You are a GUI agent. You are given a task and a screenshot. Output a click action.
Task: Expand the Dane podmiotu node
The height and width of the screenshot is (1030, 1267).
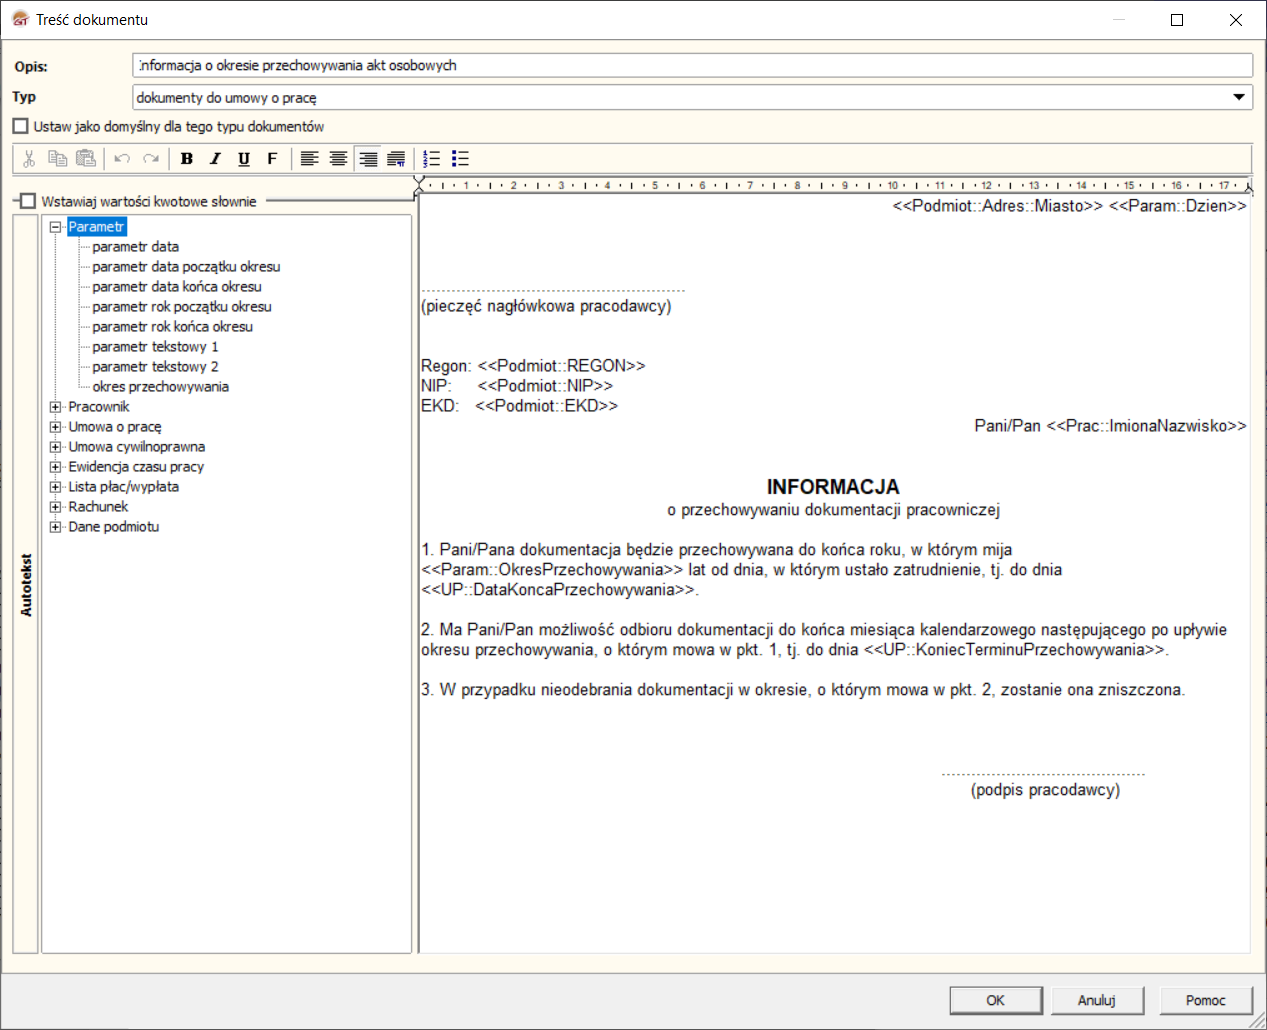tap(56, 527)
